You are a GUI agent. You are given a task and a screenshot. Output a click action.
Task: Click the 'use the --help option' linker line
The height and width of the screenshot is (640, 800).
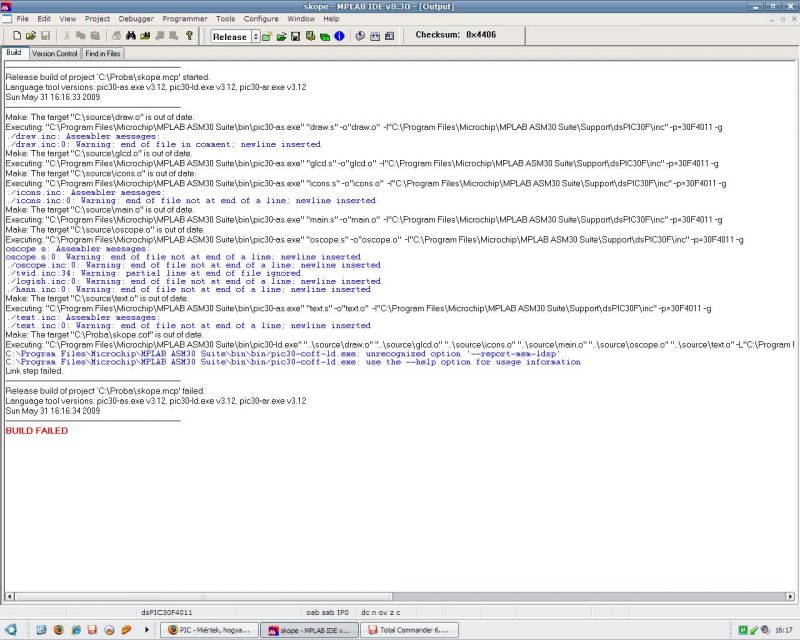[x=293, y=362]
